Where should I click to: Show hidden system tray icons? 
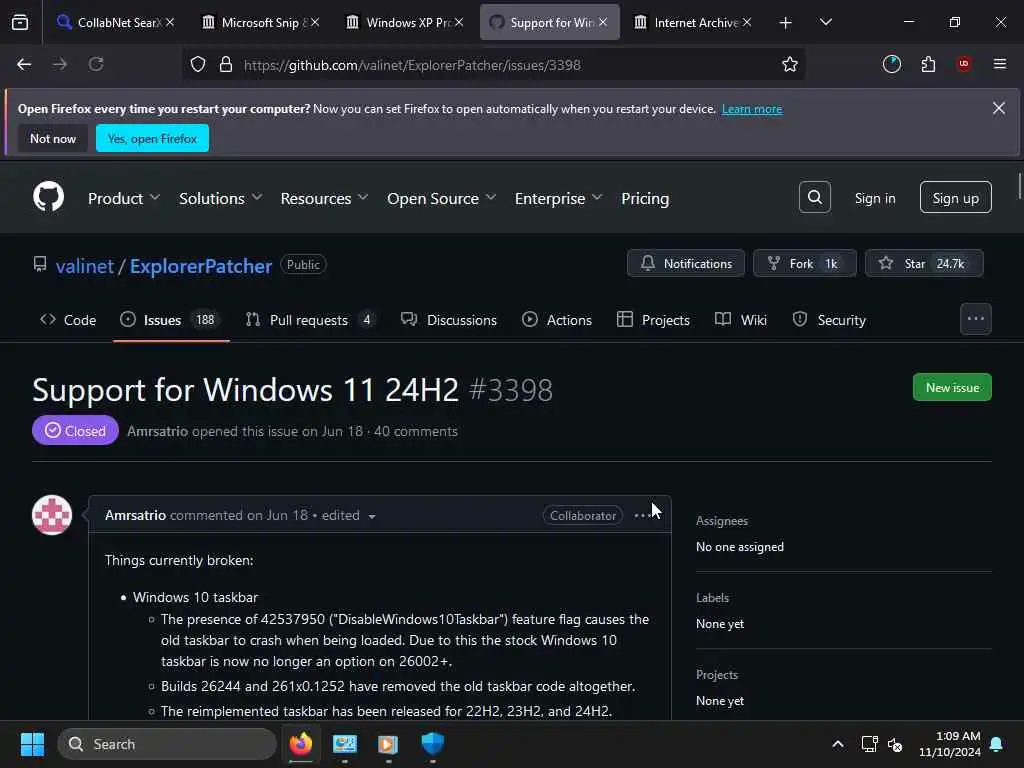click(x=838, y=744)
